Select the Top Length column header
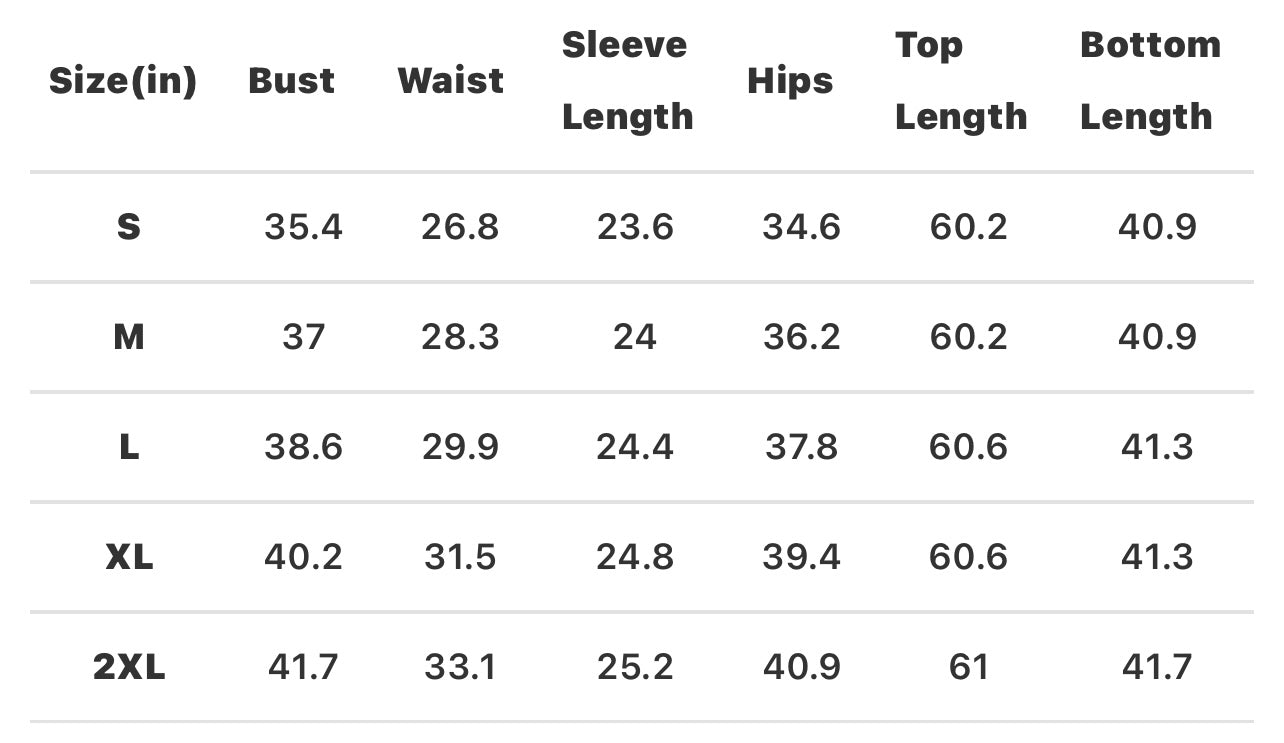This screenshot has width=1284, height=743. click(960, 81)
